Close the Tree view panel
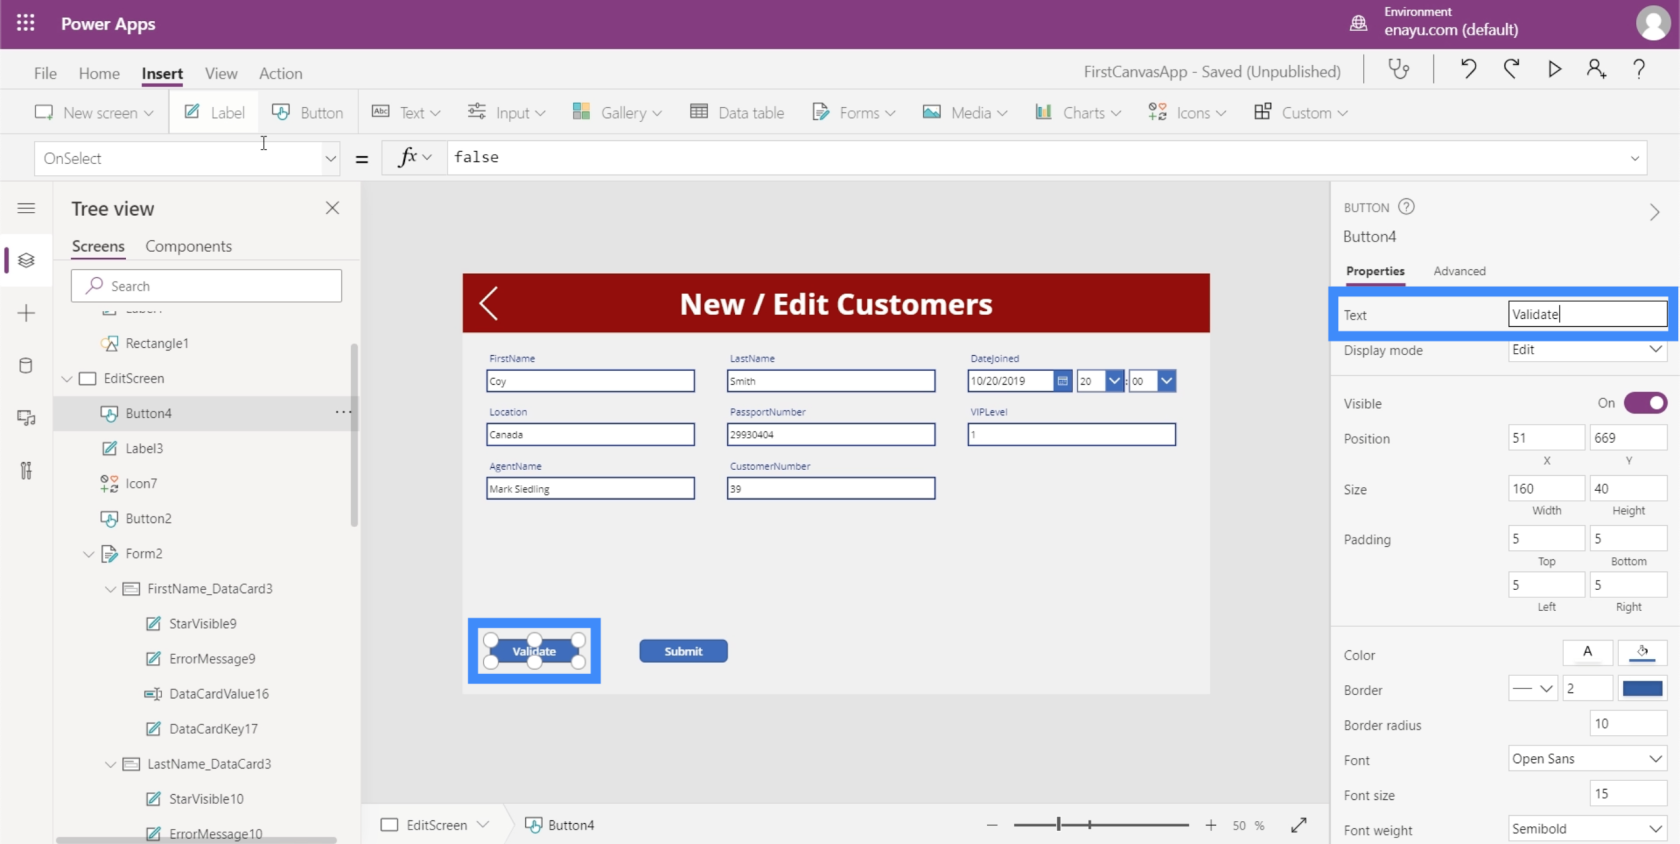 (x=332, y=208)
